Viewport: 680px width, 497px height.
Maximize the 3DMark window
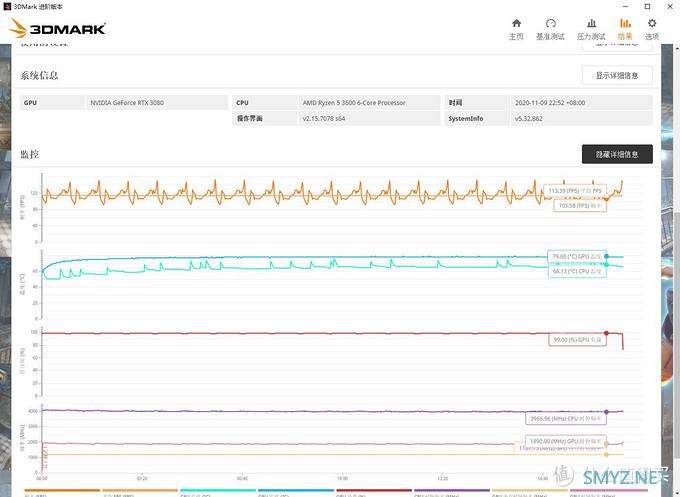[x=647, y=7]
